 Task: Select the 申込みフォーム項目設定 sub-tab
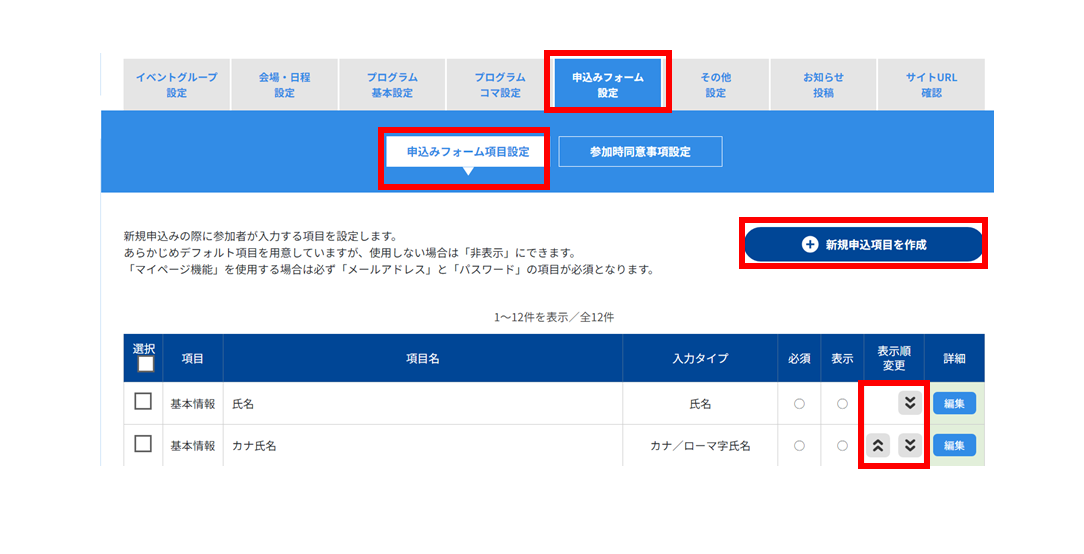(468, 151)
